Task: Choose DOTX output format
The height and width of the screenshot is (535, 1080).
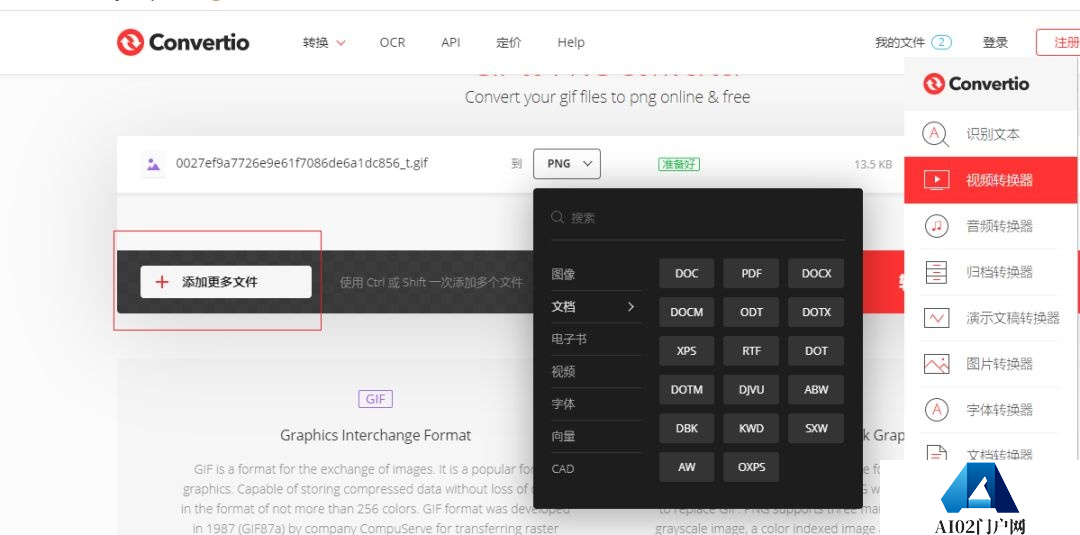Action: [x=816, y=312]
